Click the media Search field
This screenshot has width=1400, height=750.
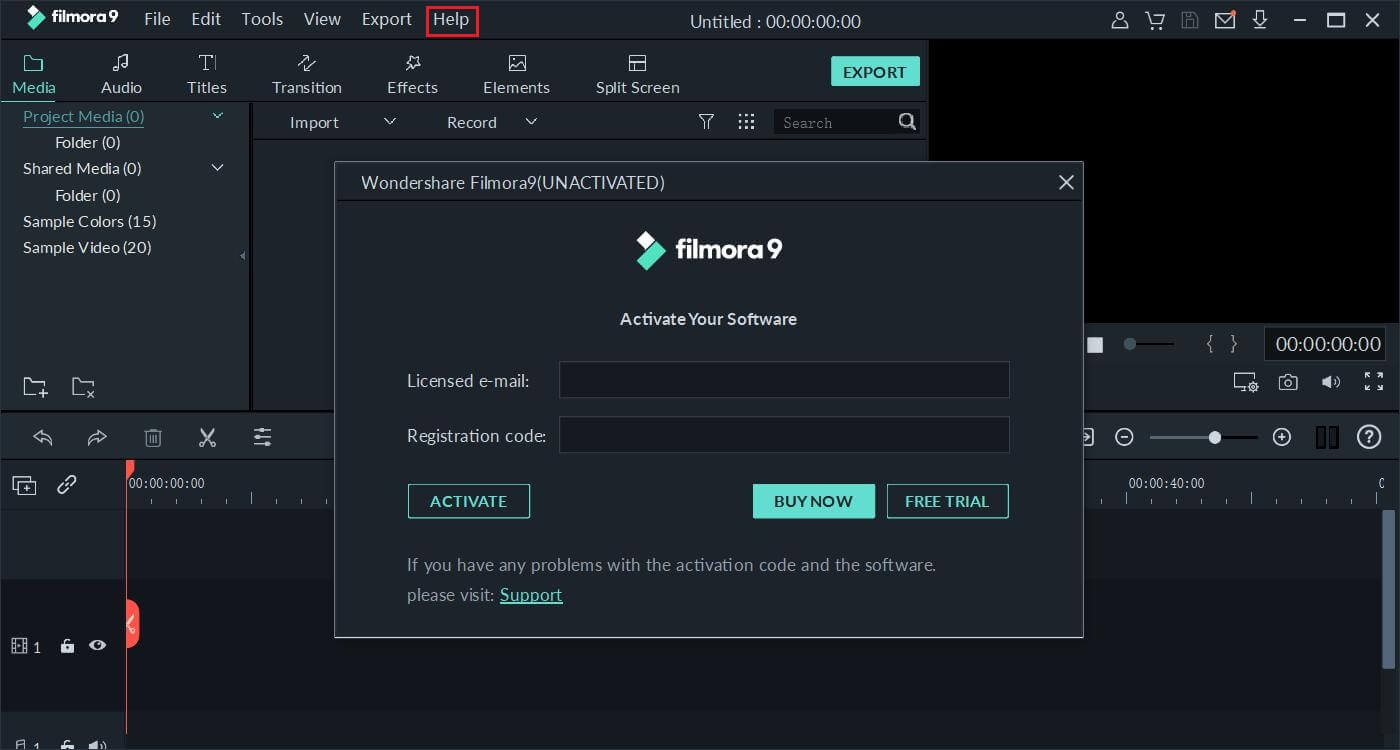pyautogui.click(x=835, y=122)
